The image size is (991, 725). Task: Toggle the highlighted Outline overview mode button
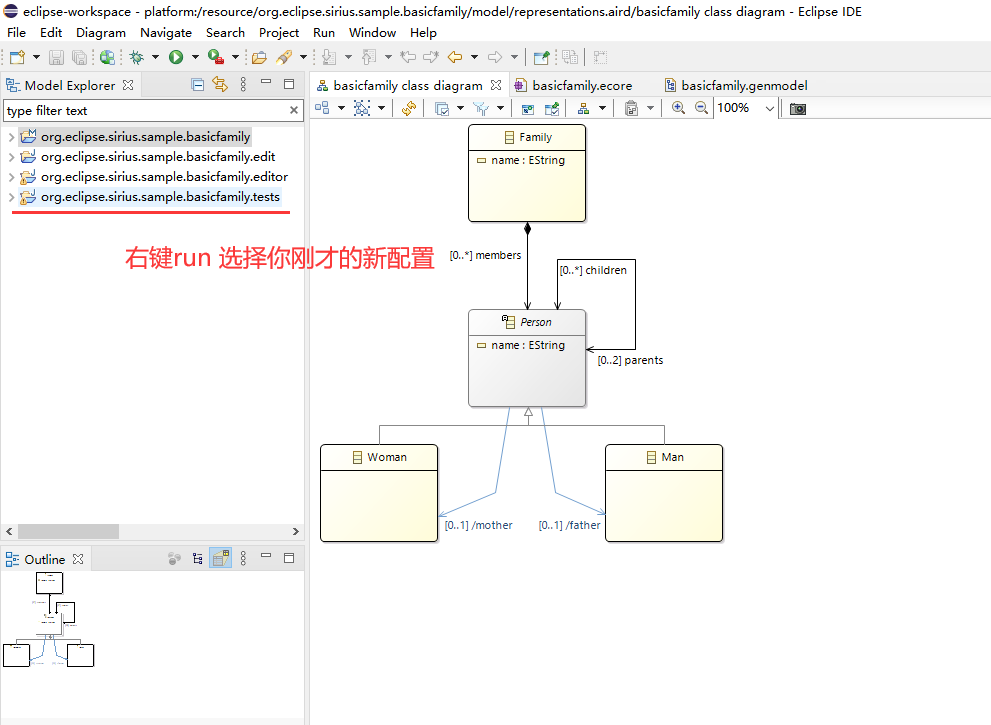coord(221,558)
